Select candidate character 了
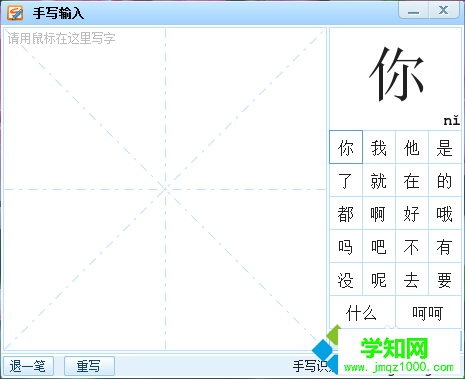The image size is (465, 379). tap(346, 180)
